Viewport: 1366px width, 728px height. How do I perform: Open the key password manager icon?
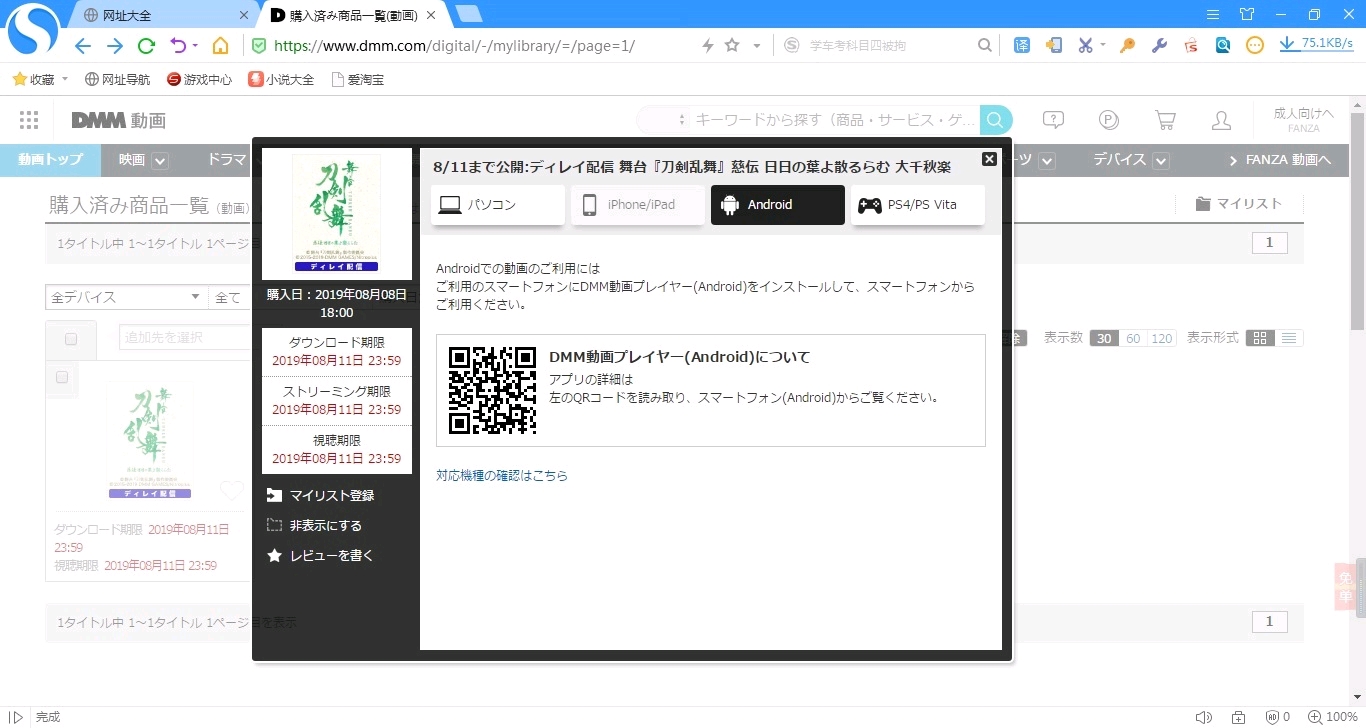[1128, 45]
